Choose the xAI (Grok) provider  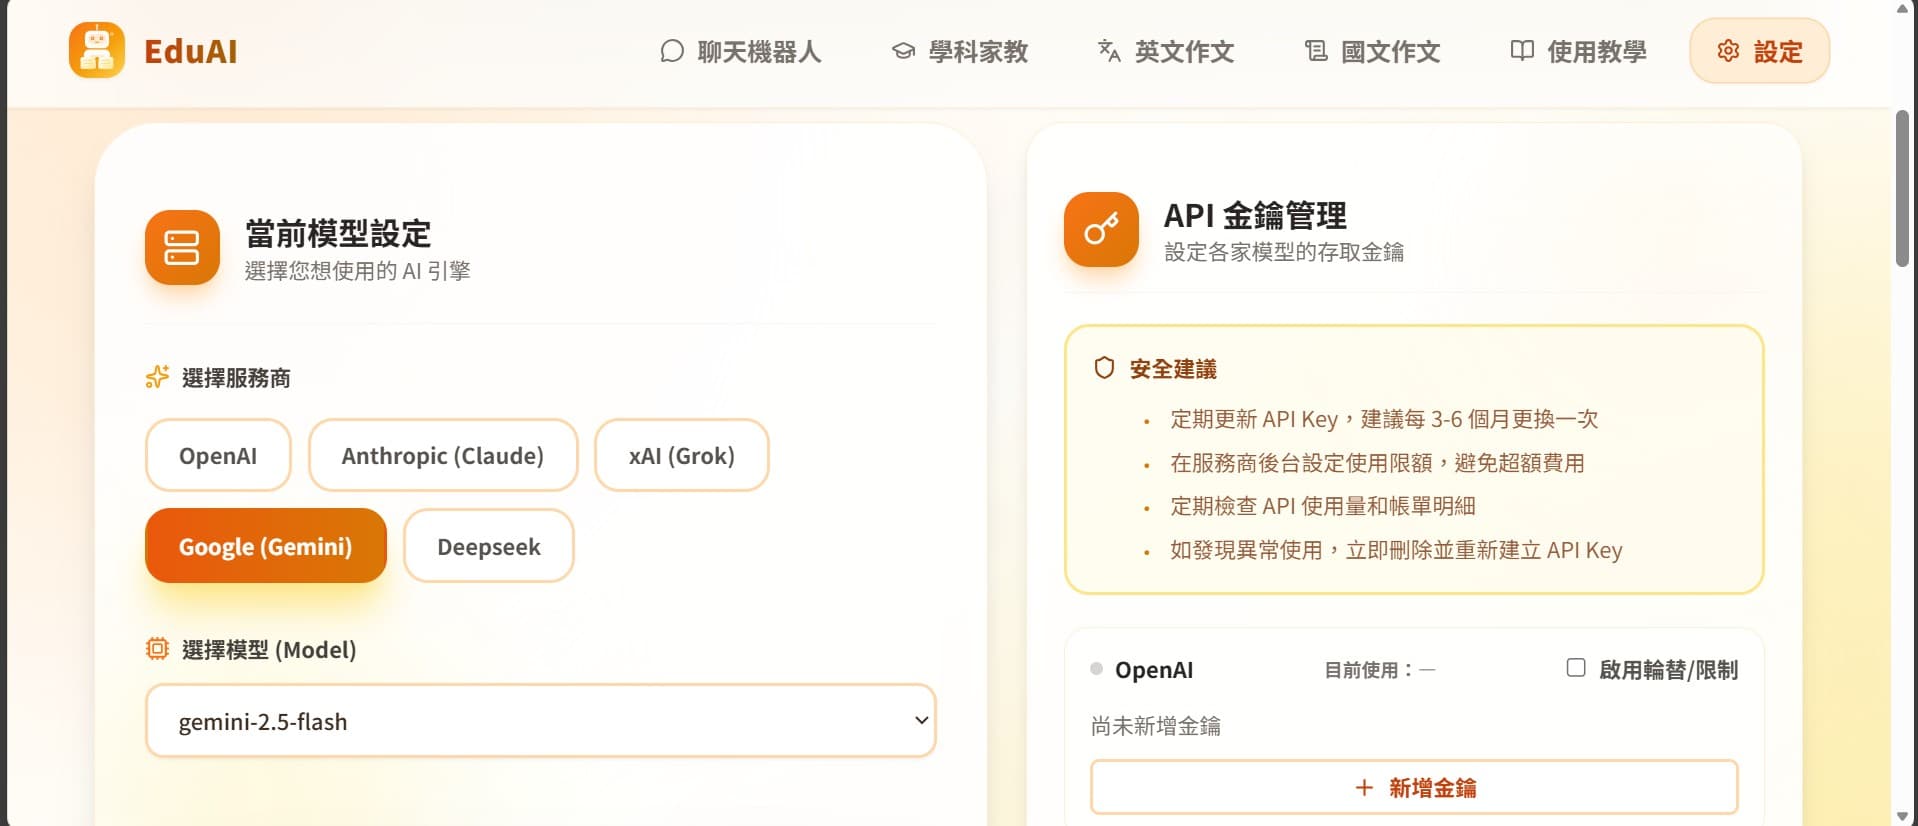click(x=682, y=455)
